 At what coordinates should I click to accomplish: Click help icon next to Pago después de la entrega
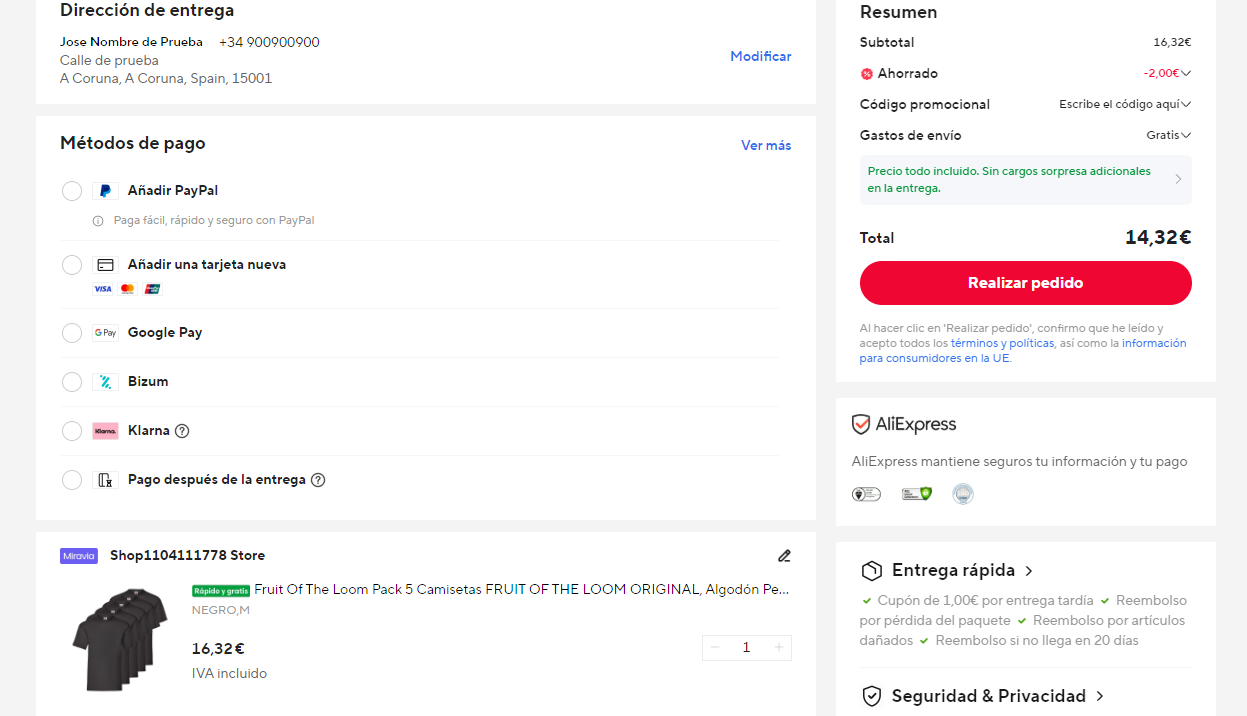(x=318, y=480)
